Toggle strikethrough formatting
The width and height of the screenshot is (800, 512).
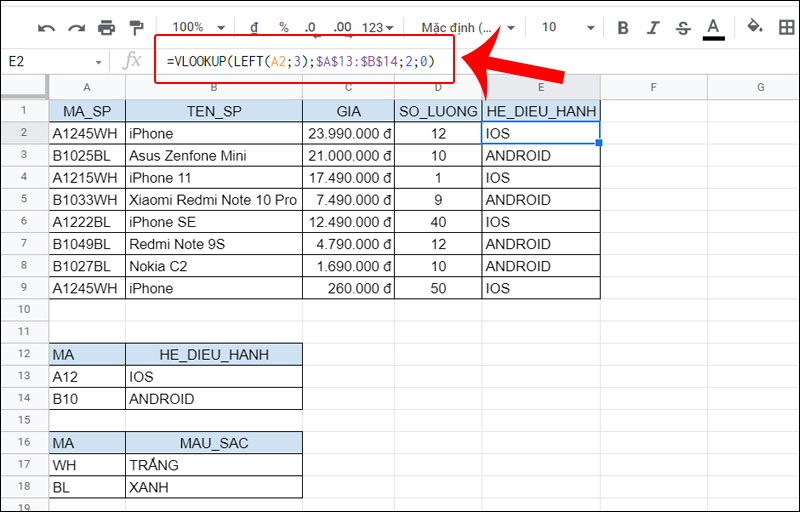point(683,27)
